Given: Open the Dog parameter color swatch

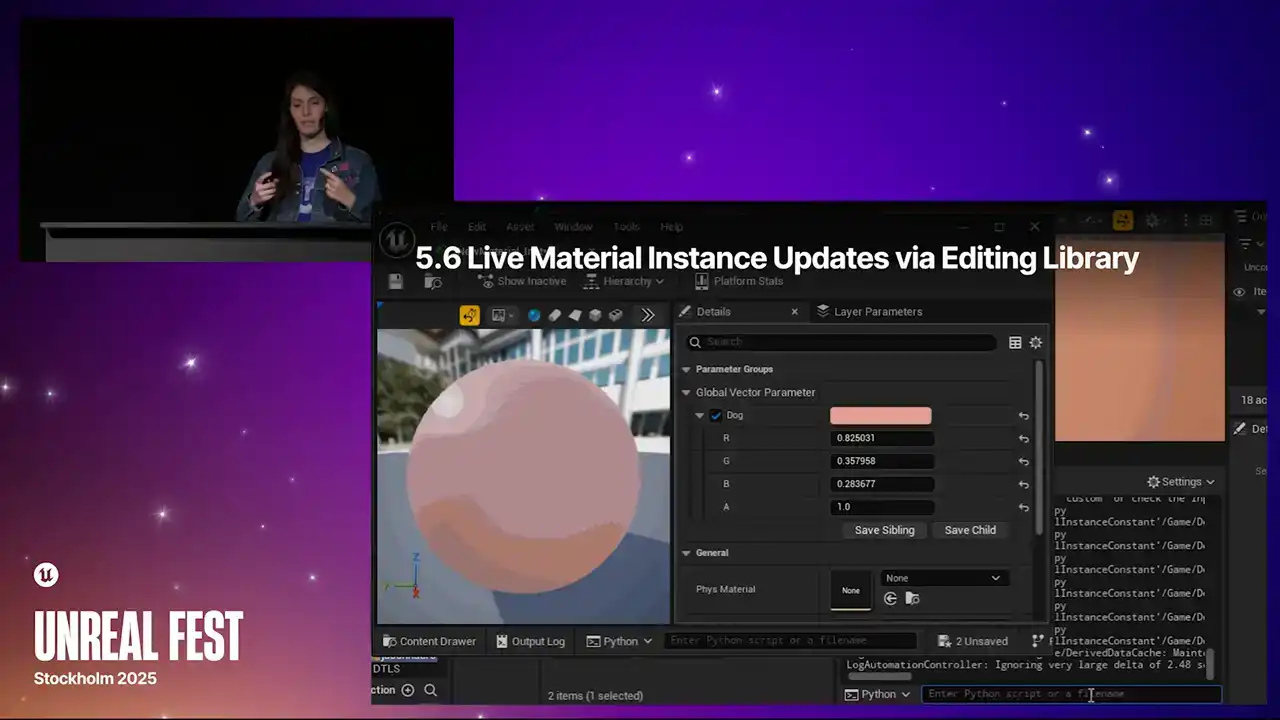Looking at the screenshot, I should coord(880,416).
